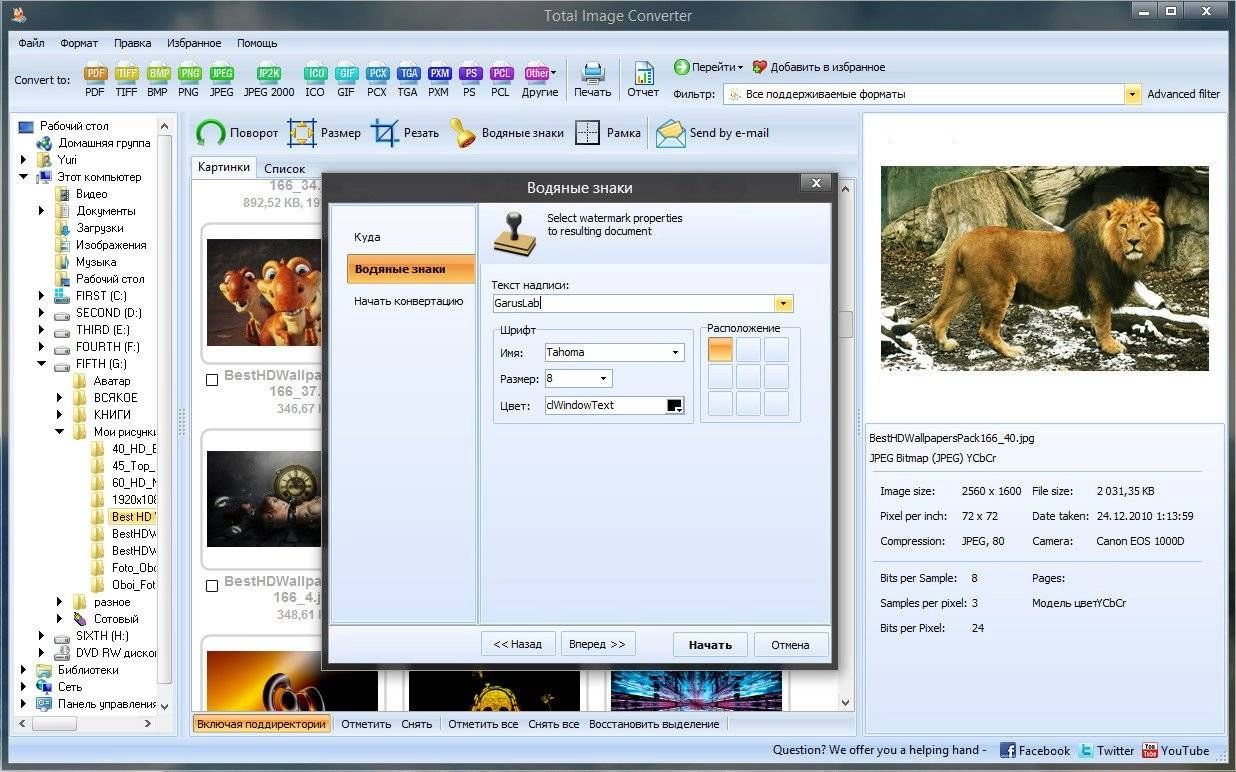Image resolution: width=1236 pixels, height=772 pixels.
Task: Open the Помощь menu
Action: click(x=257, y=43)
